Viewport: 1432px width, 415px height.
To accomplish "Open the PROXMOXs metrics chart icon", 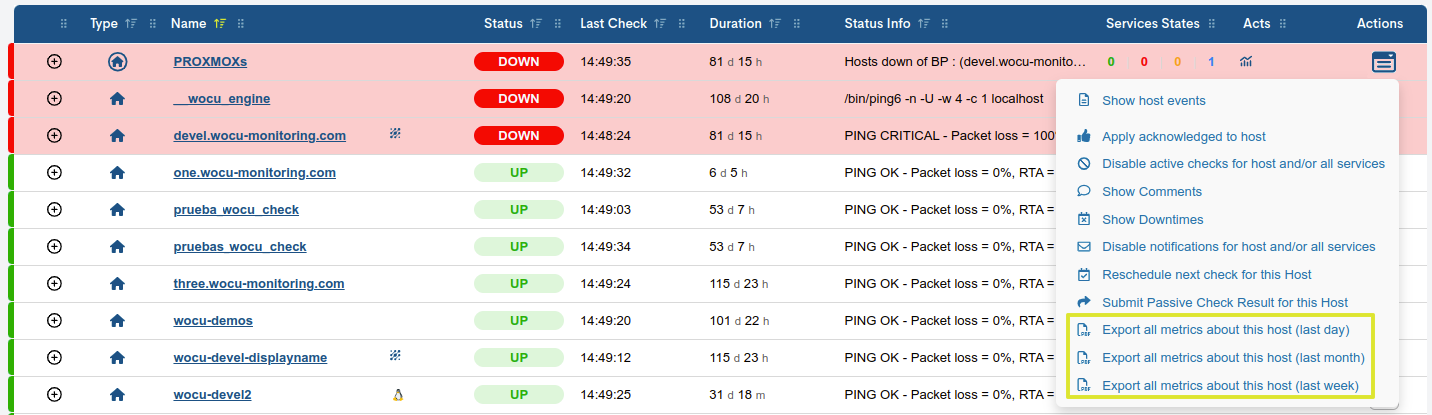I will (1246, 62).
